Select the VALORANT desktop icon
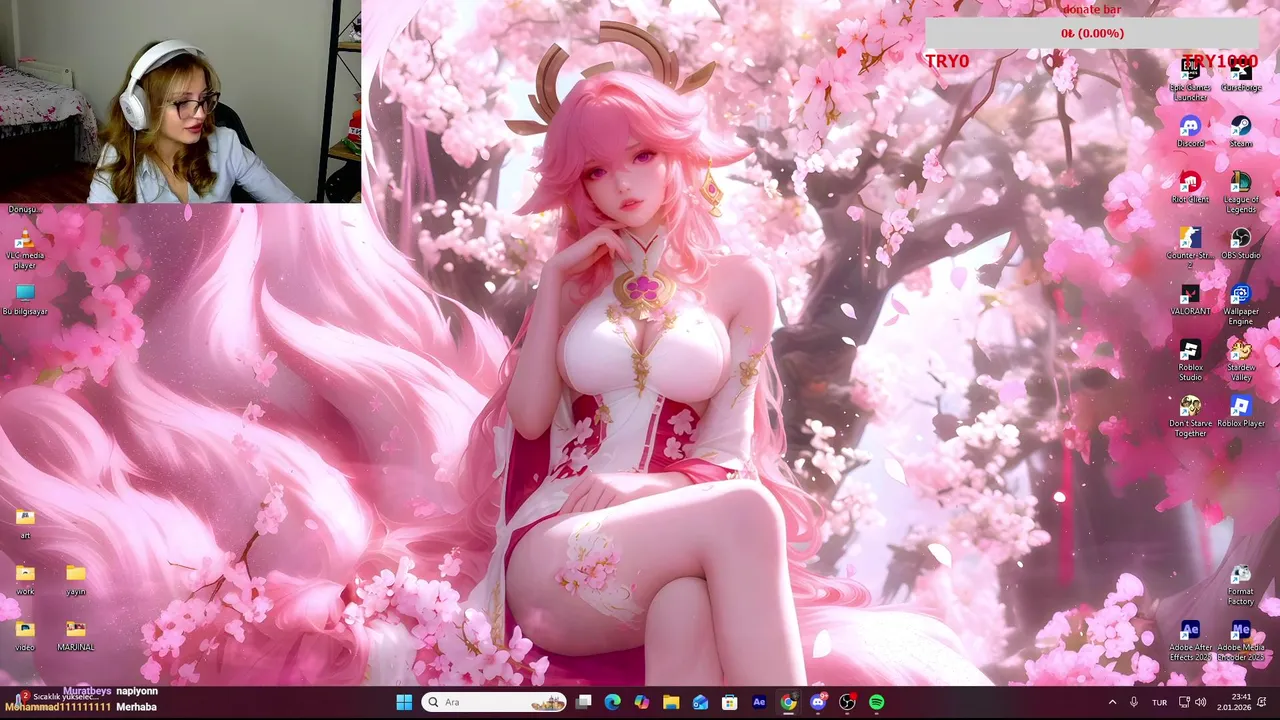This screenshot has width=1280, height=720. coord(1190,300)
